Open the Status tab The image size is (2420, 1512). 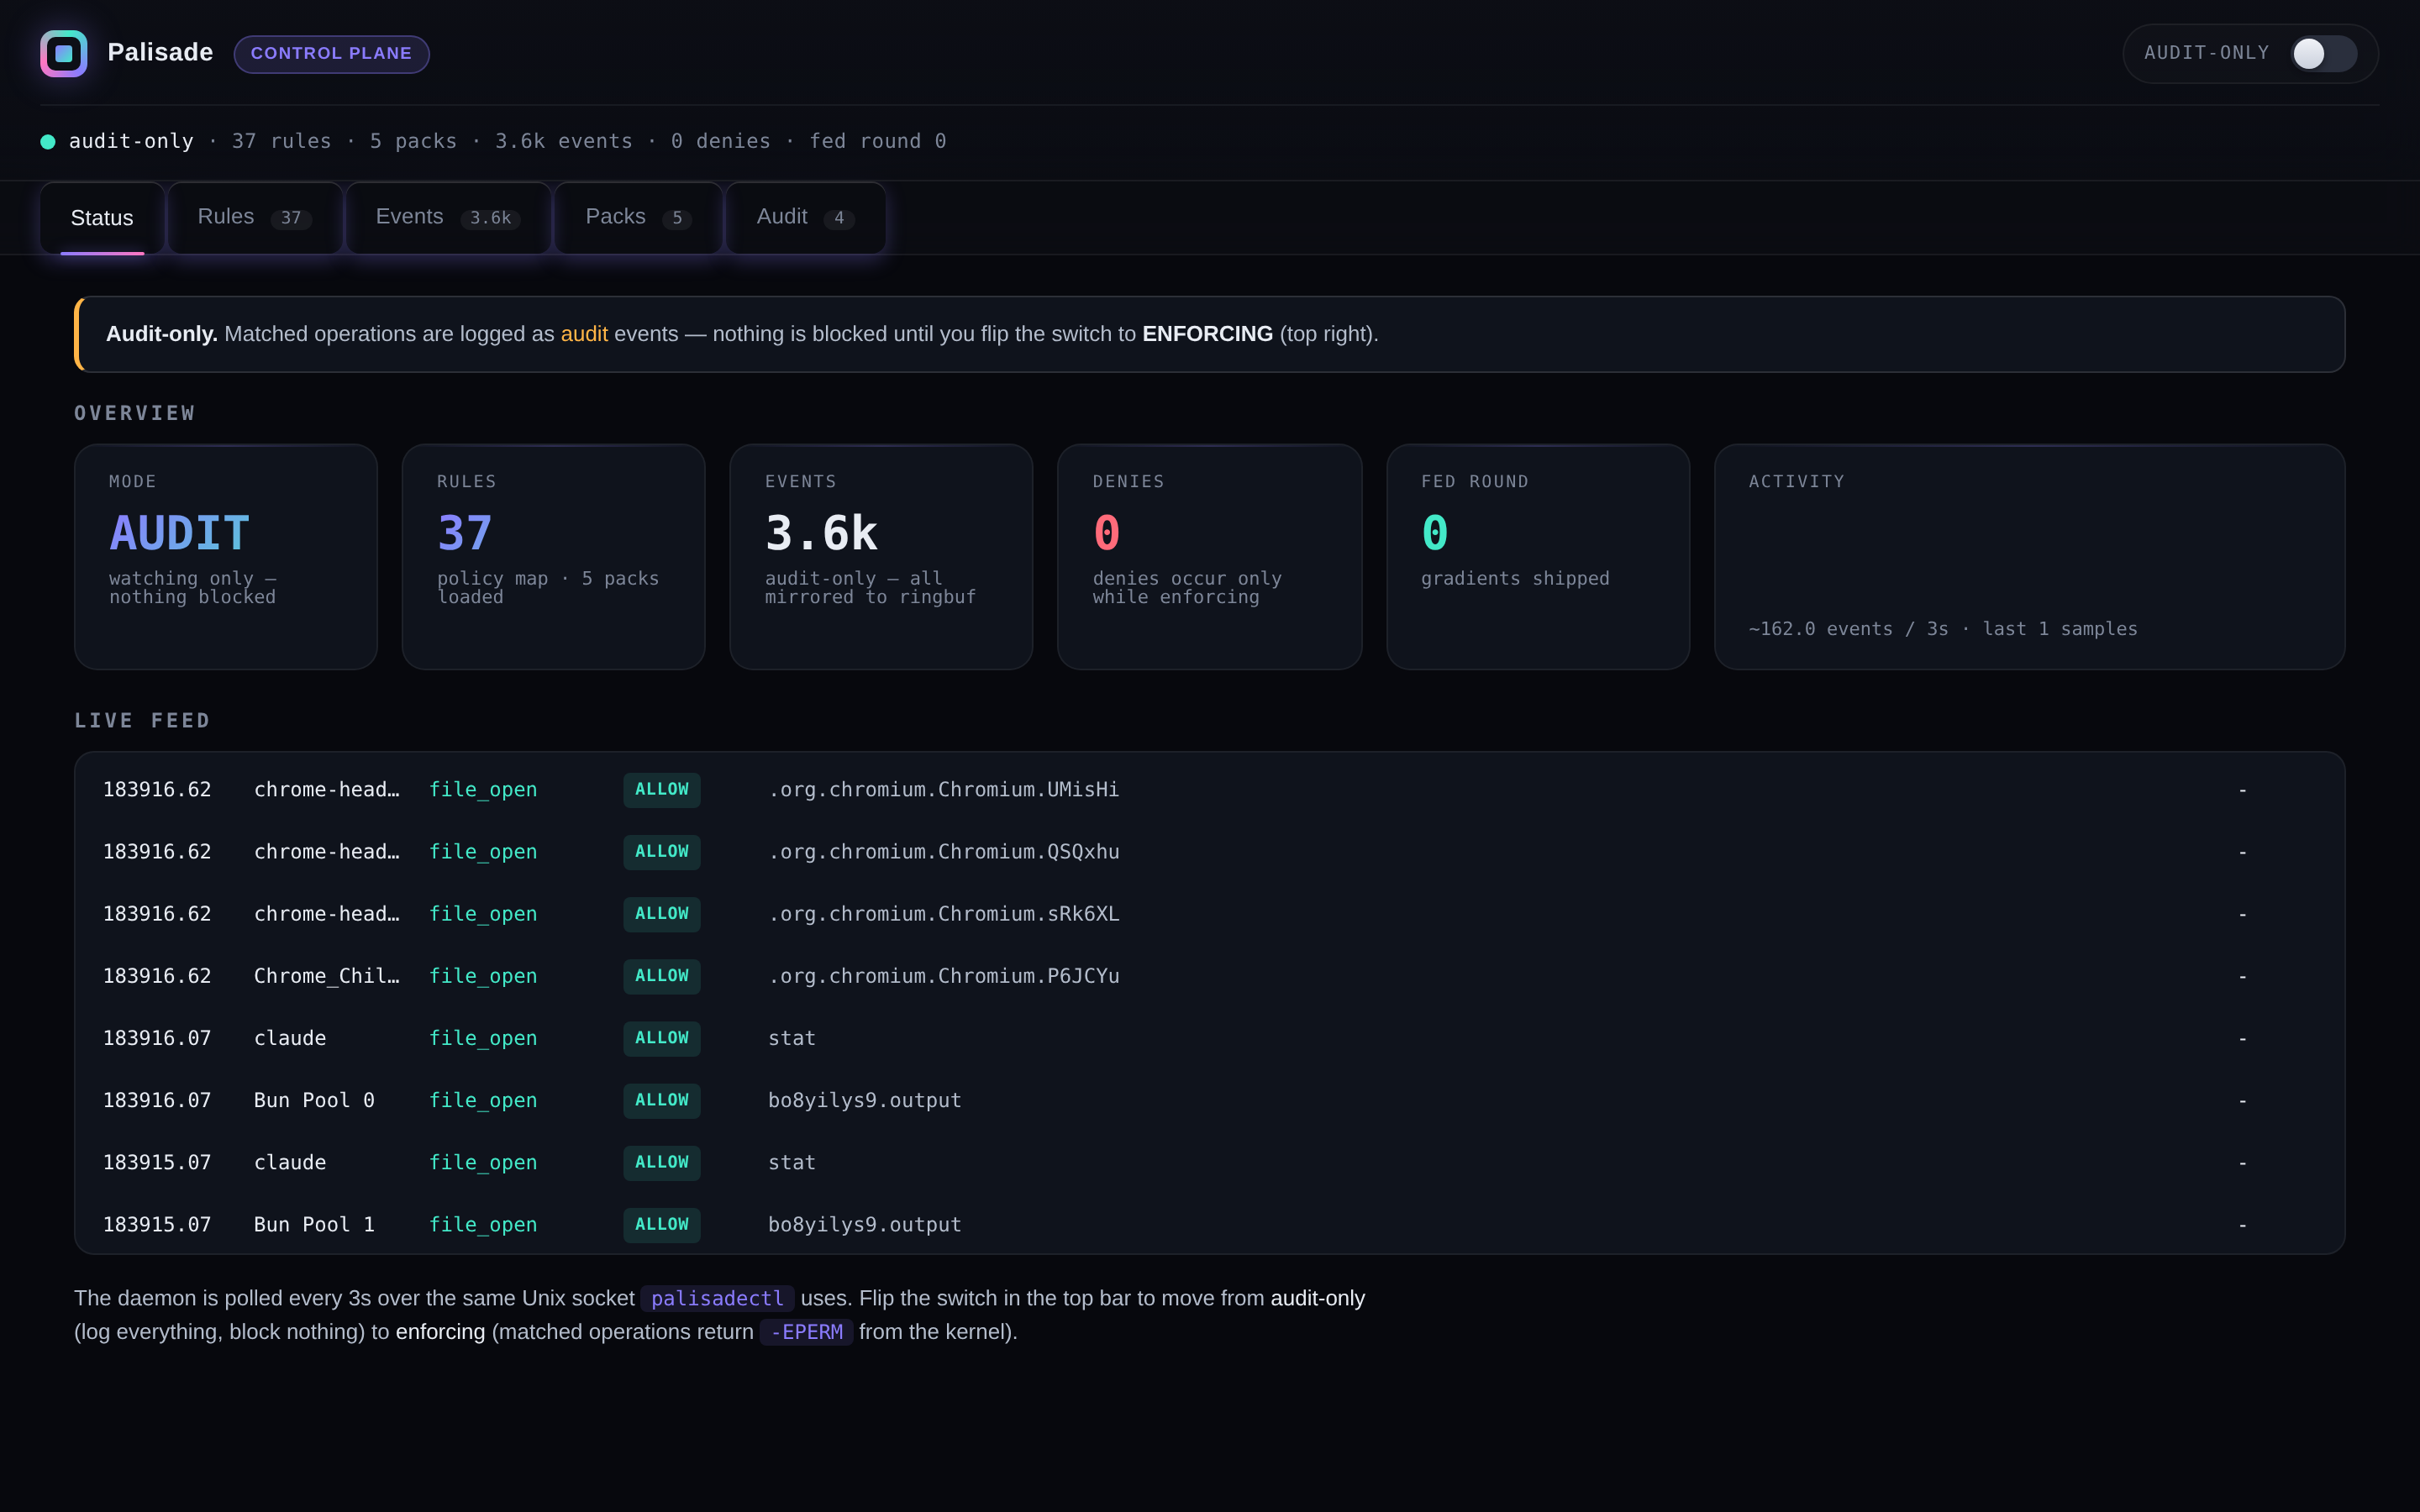102,218
